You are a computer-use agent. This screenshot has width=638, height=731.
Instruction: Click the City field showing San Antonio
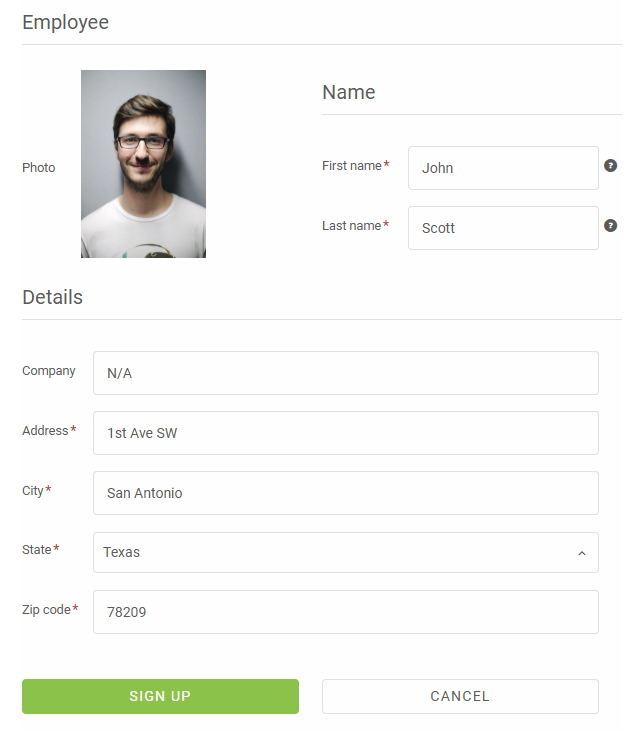(345, 493)
